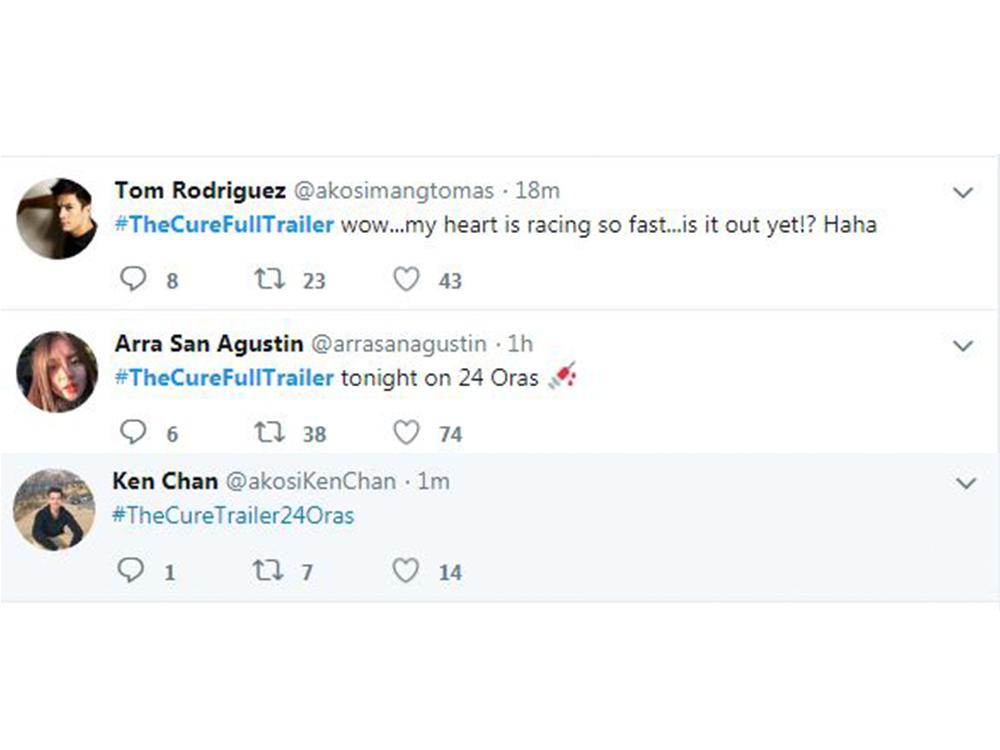The width and height of the screenshot is (1000, 750).
Task: Click Arra San Agustin's avatar
Action: (x=57, y=372)
